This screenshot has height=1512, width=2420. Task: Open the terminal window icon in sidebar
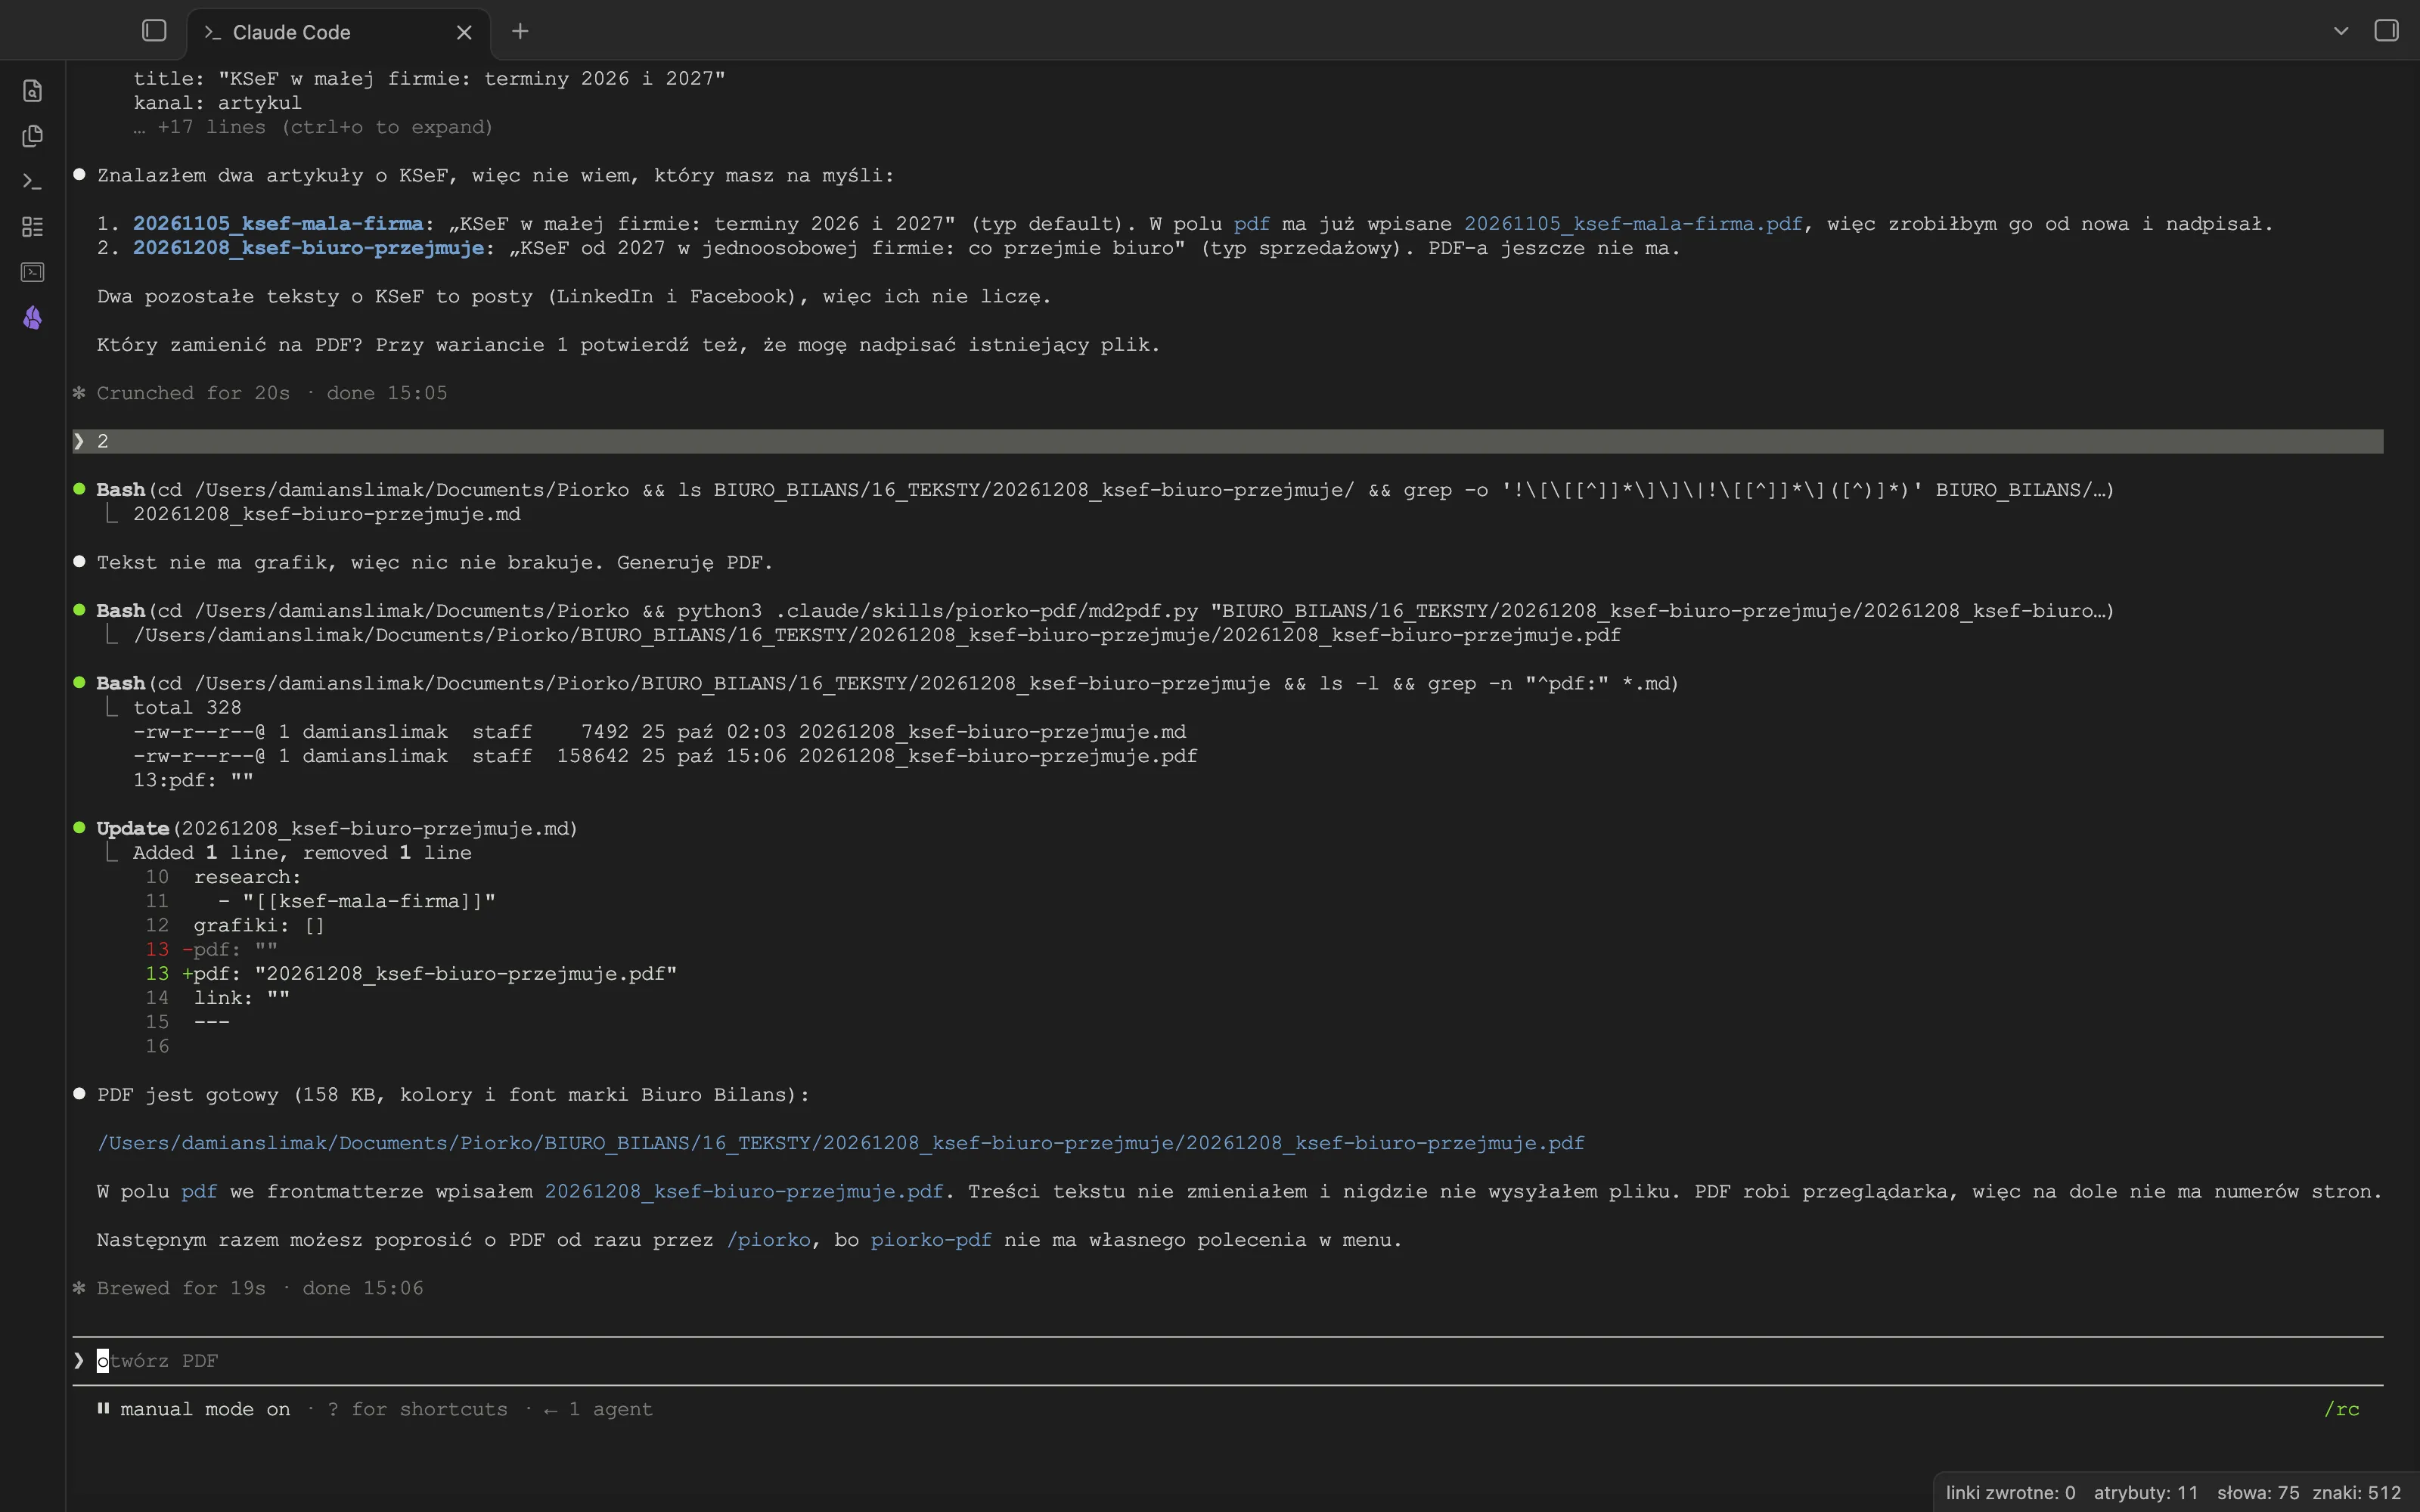click(x=32, y=272)
